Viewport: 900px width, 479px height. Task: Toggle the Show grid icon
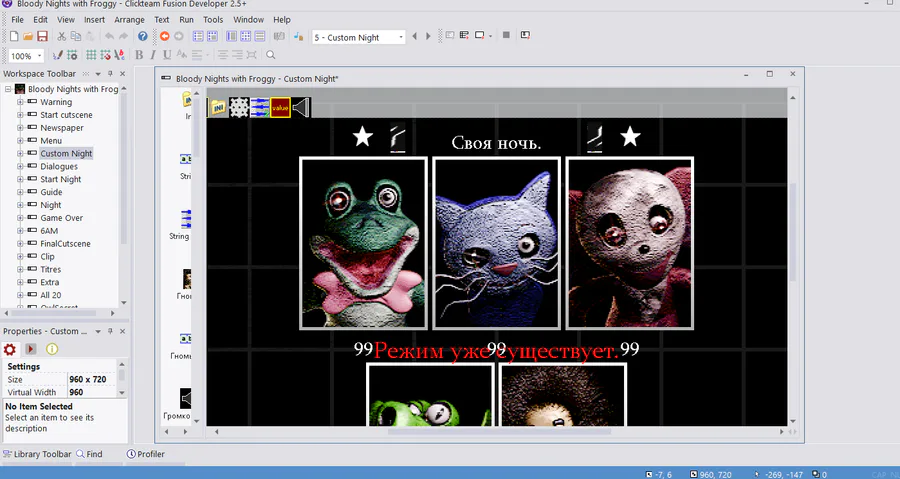click(x=91, y=55)
